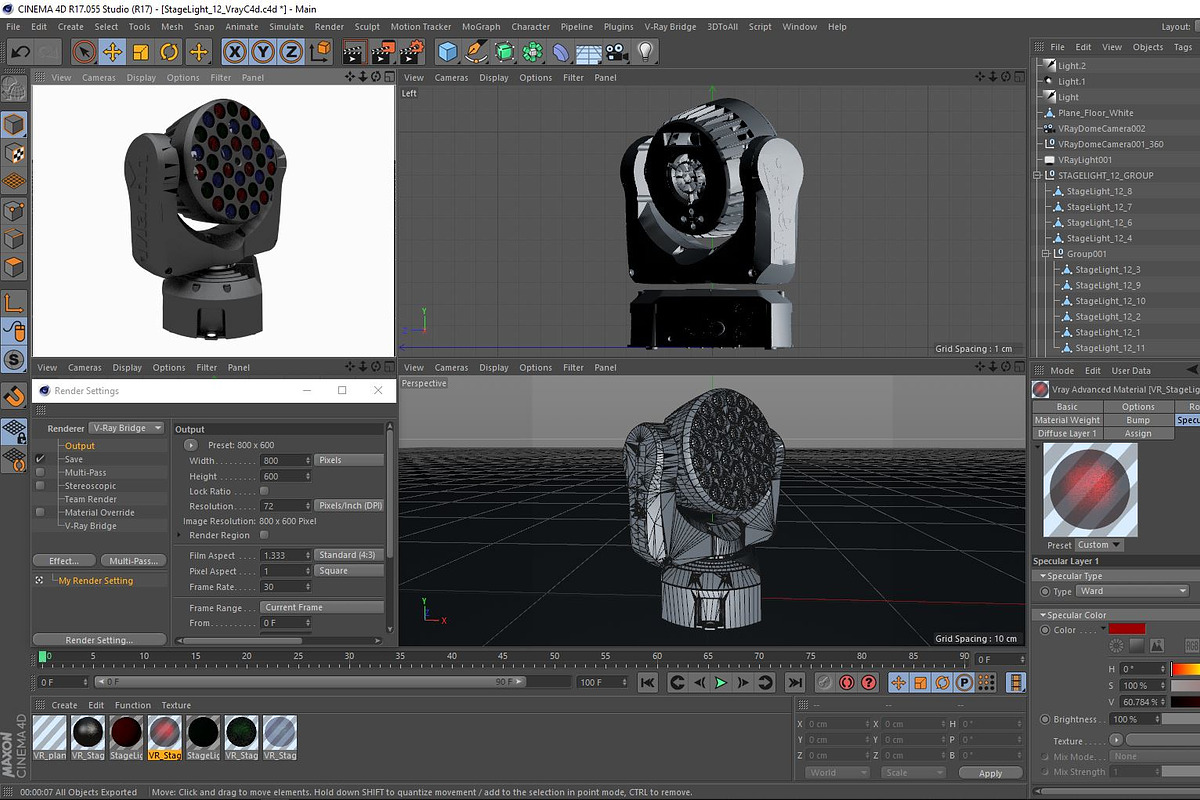Expand the Render Region disclosure triangle
This screenshot has height=800, width=1200.
pyautogui.click(x=179, y=535)
